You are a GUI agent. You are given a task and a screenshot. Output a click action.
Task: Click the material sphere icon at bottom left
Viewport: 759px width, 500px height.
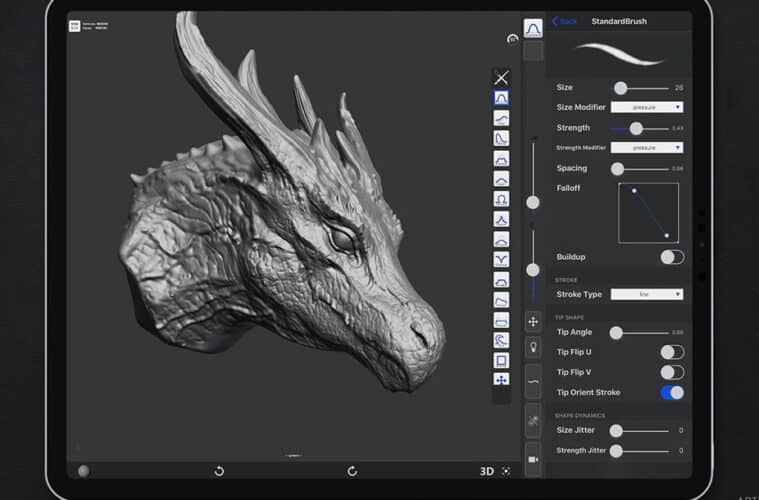tap(83, 471)
